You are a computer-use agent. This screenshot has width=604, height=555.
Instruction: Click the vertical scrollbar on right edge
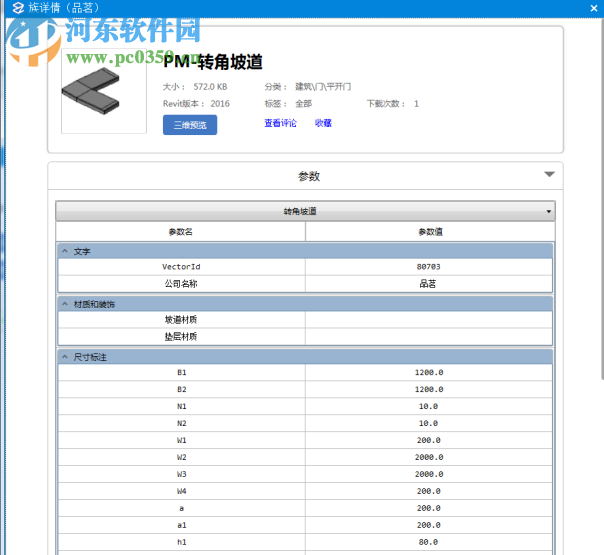[602, 200]
